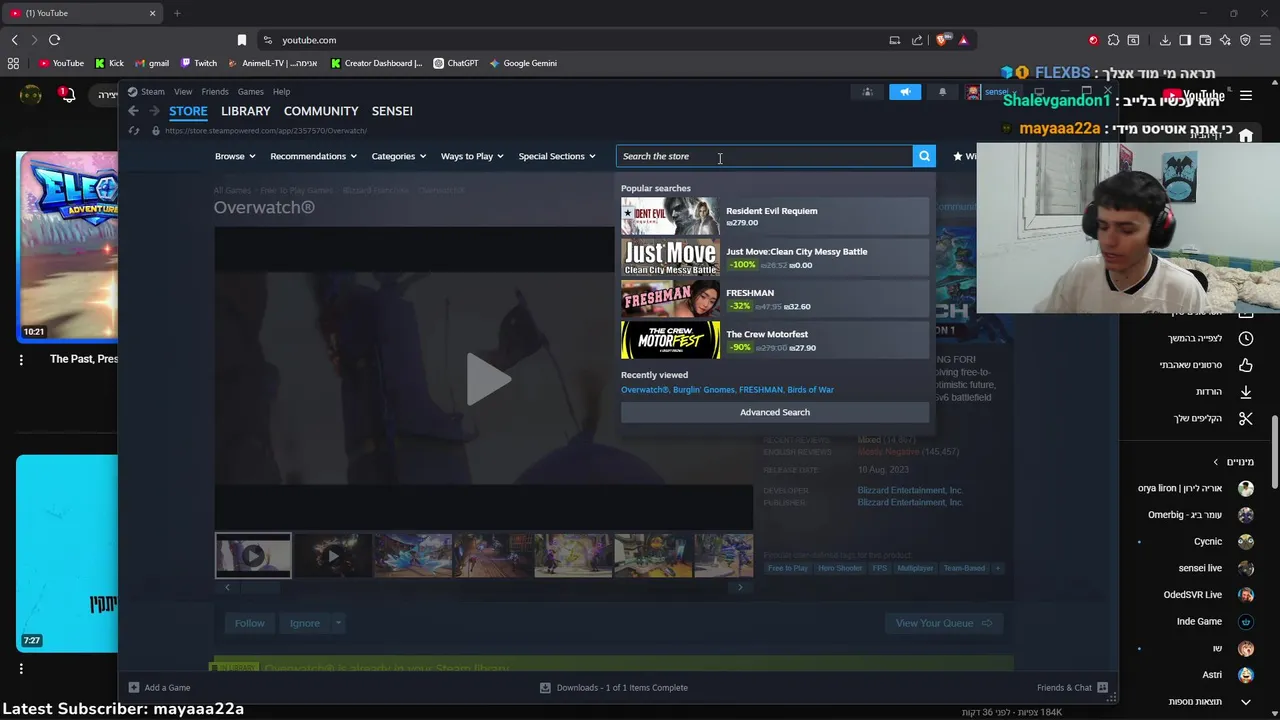1280x720 pixels.
Task: Open YouTube Watch Later clock icon
Action: coord(1245,338)
